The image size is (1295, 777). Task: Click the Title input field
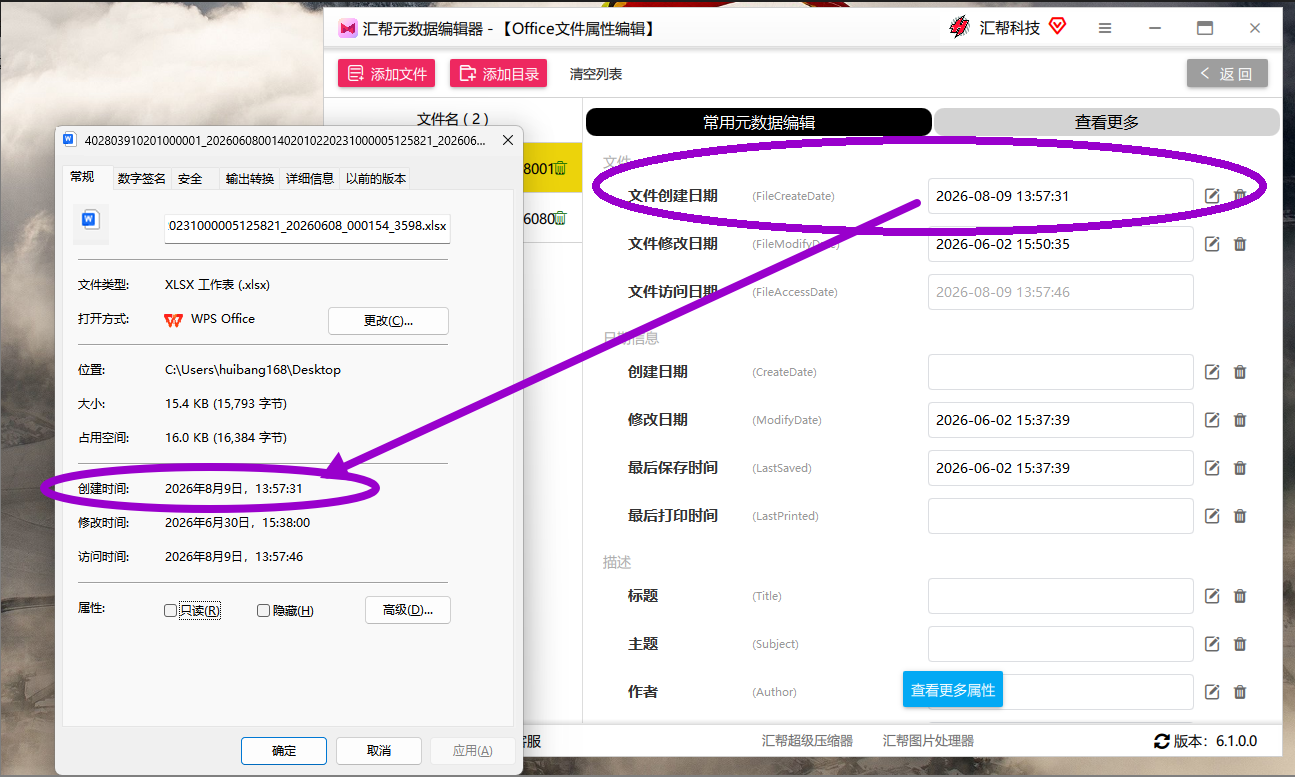(1061, 596)
